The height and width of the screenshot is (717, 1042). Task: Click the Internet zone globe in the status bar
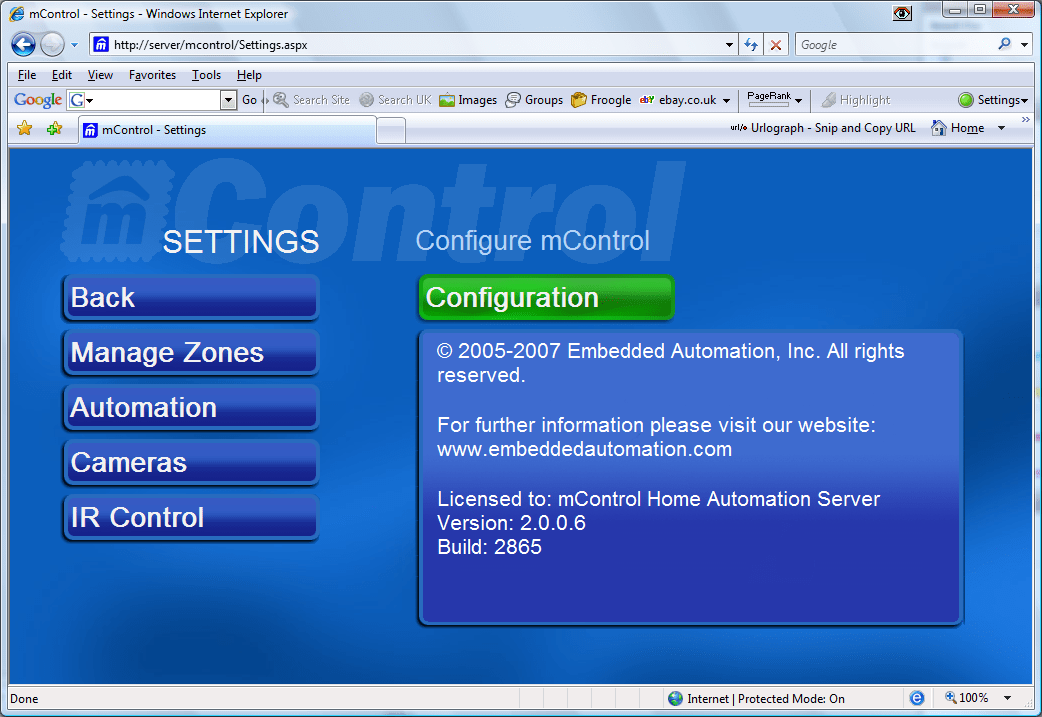[x=677, y=698]
